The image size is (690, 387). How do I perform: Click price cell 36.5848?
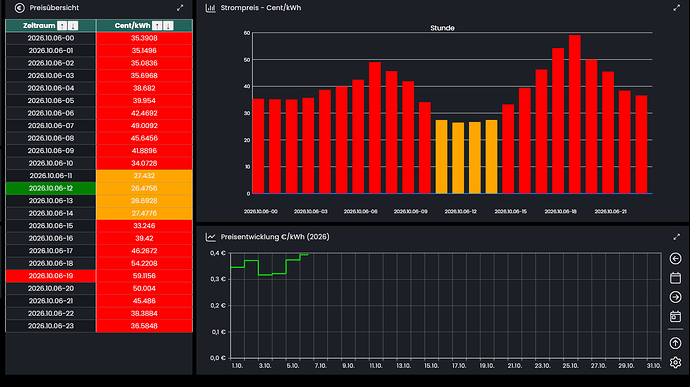click(x=144, y=326)
